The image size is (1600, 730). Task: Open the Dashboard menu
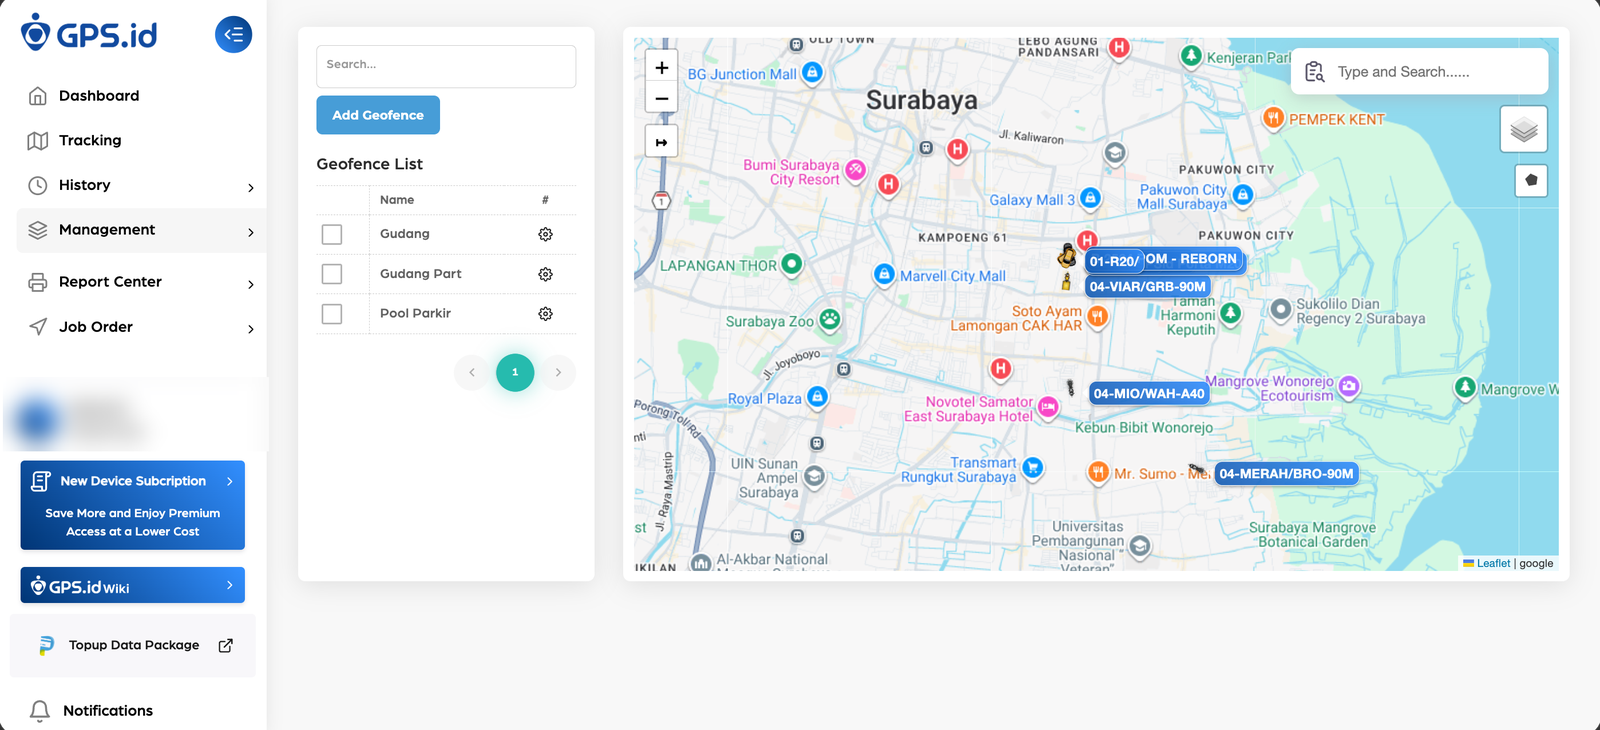(x=141, y=96)
